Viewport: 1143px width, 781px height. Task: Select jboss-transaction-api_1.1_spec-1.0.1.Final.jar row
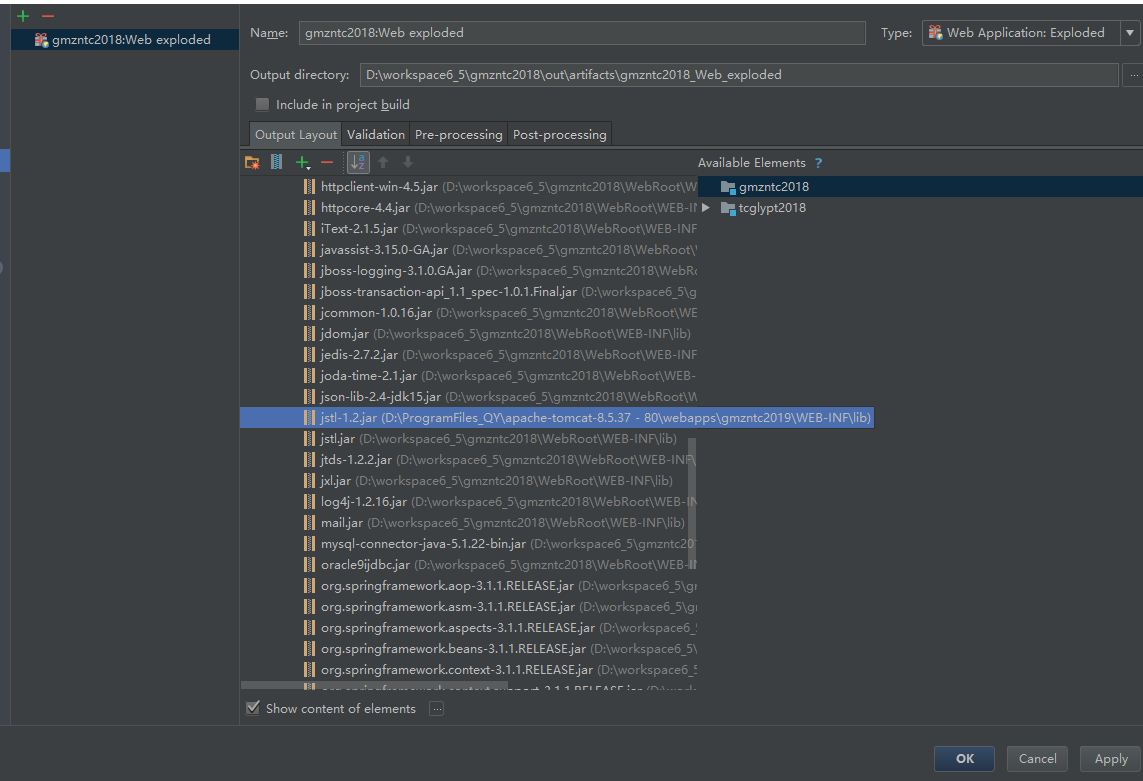point(469,292)
